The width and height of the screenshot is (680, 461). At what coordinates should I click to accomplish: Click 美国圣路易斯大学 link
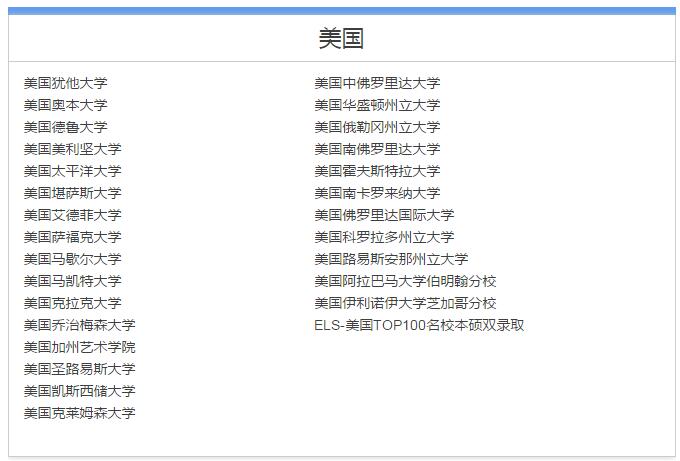point(79,369)
